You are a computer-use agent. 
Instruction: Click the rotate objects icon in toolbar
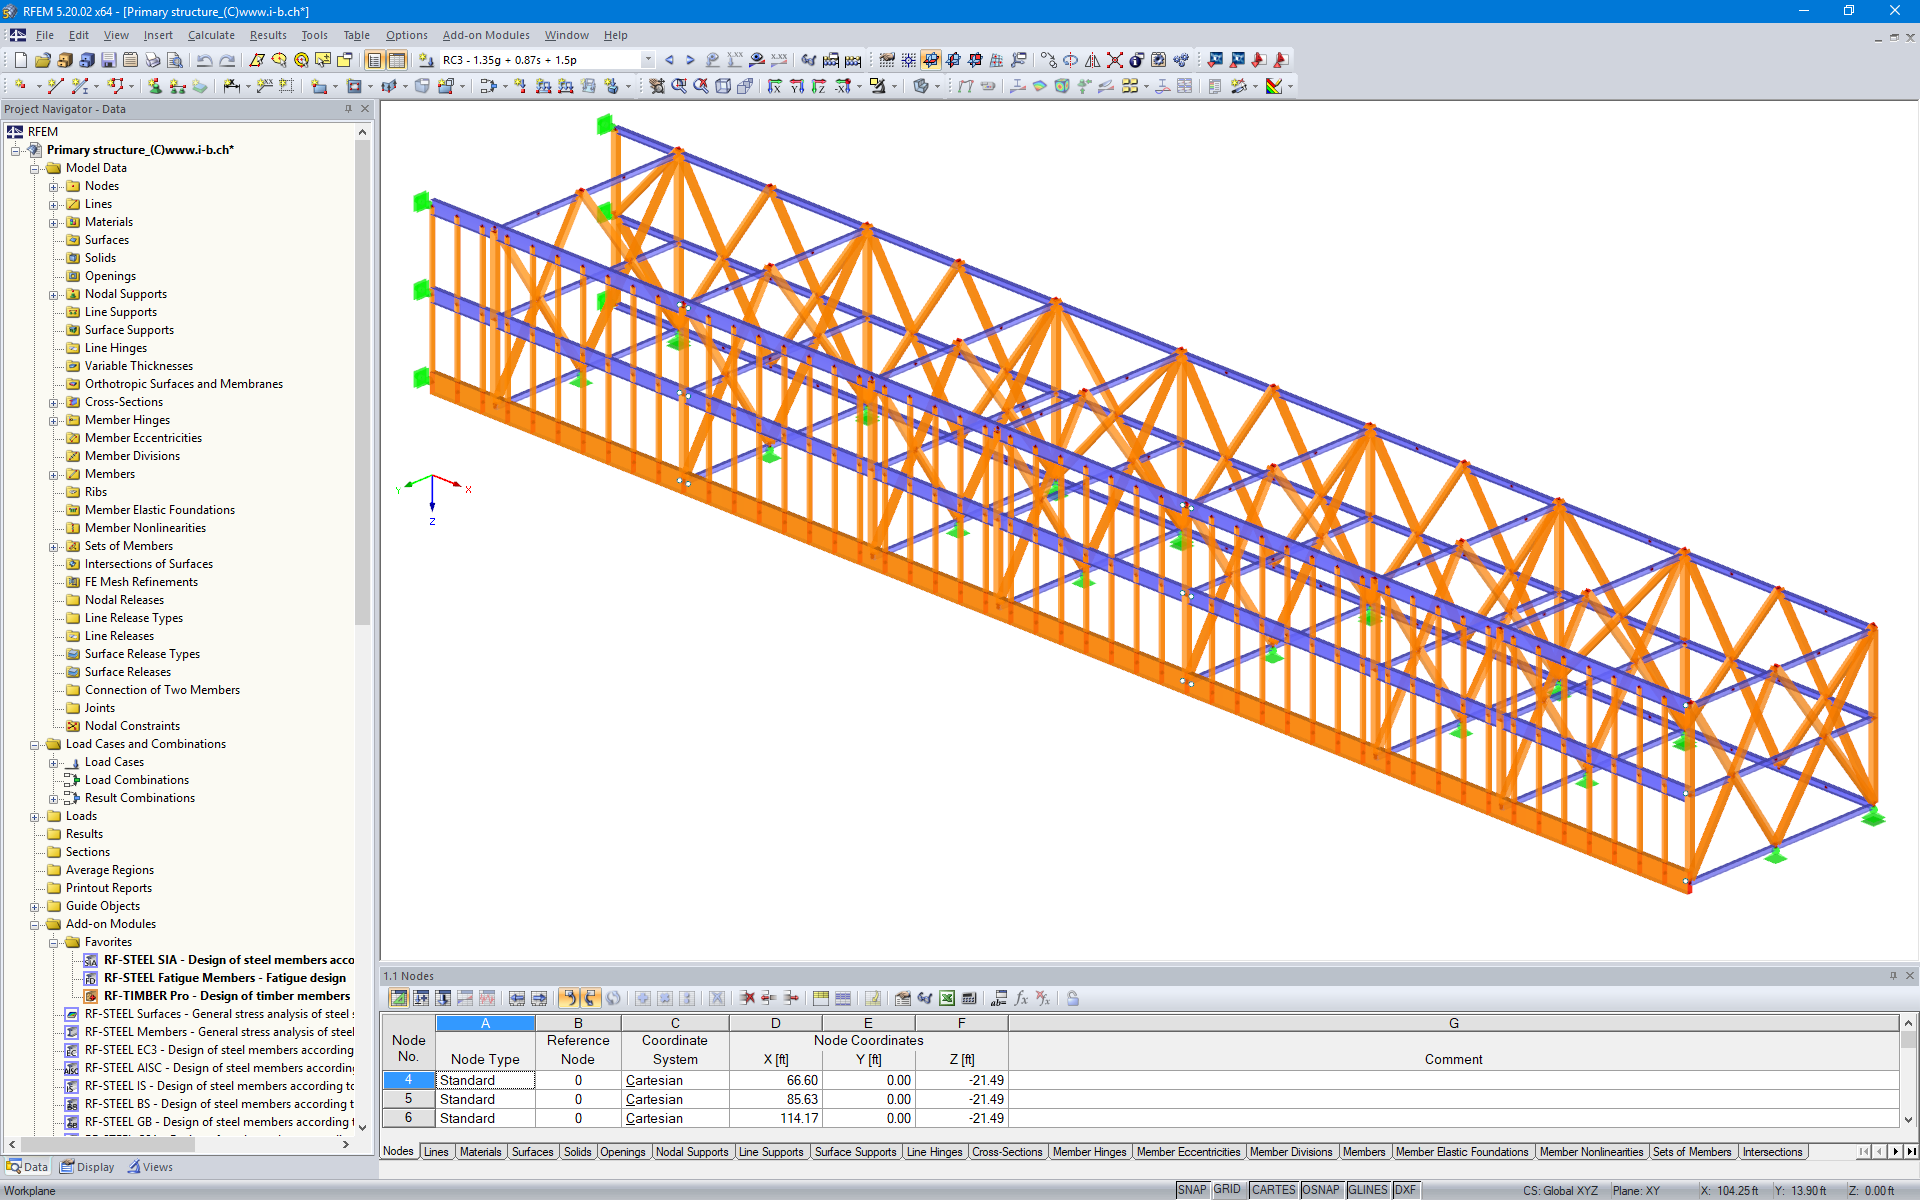pyautogui.click(x=1071, y=60)
